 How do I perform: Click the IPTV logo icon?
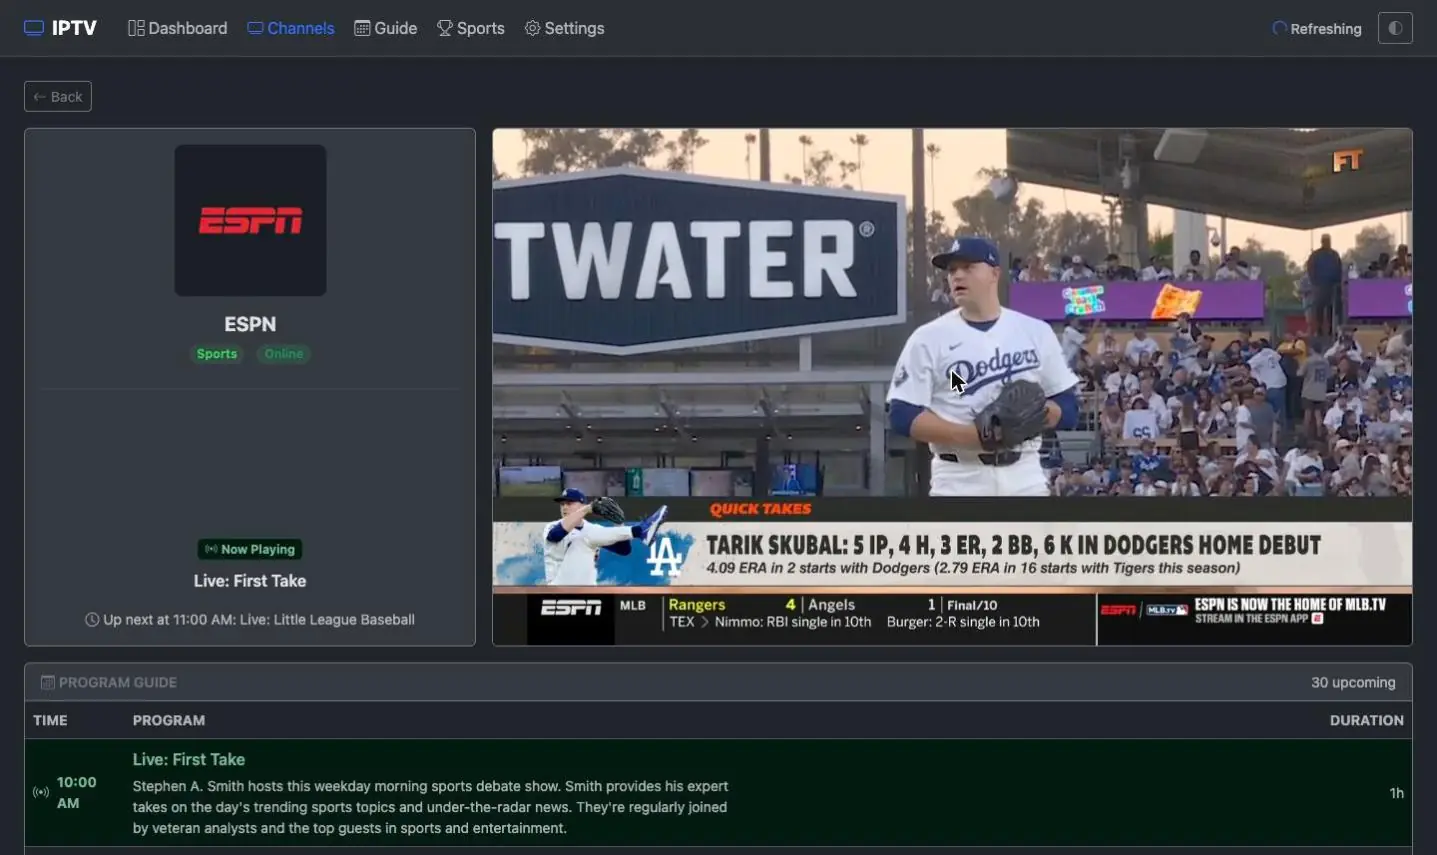pos(34,28)
